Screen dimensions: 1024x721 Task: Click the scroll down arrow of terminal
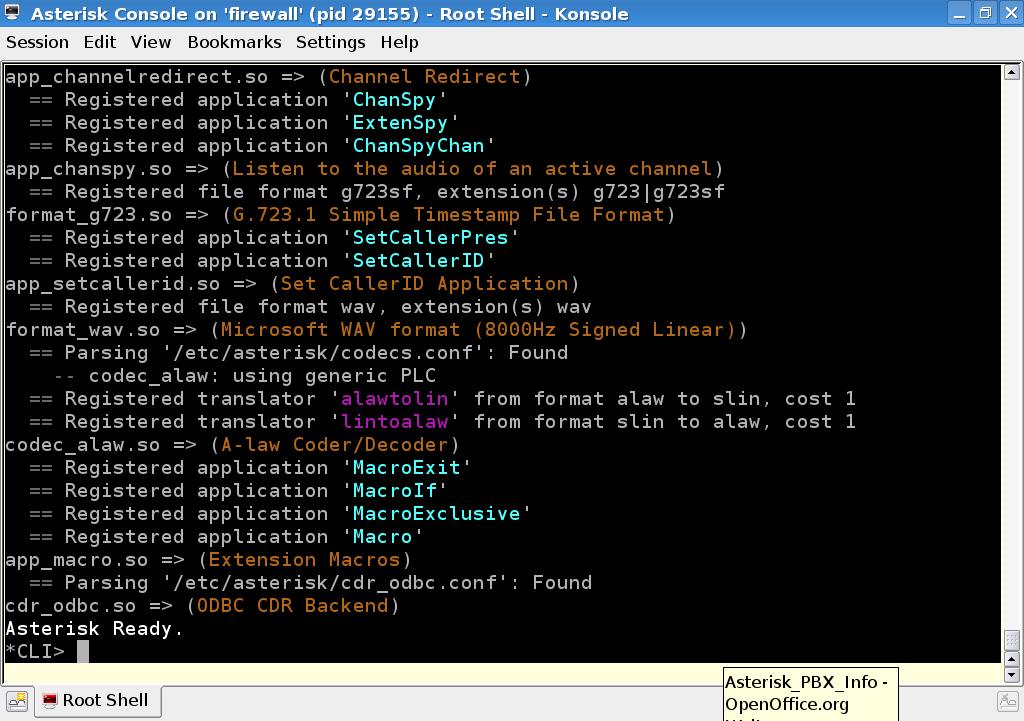(1011, 675)
